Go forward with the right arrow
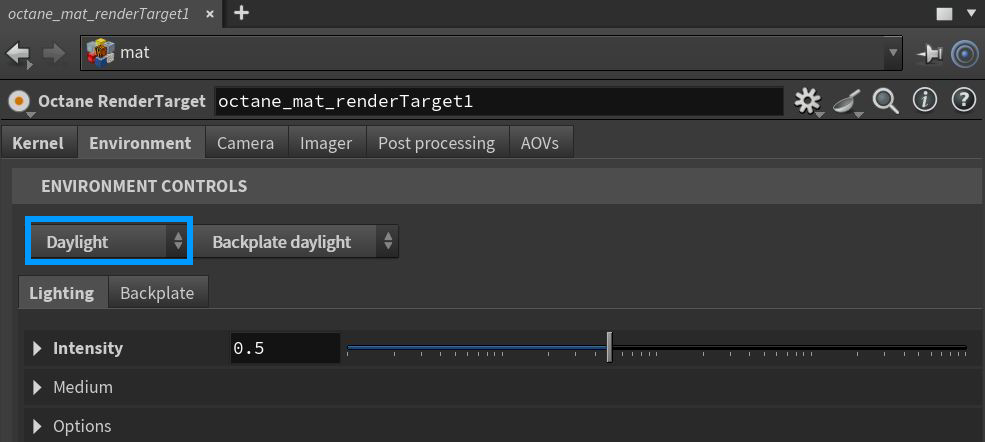This screenshot has width=985, height=442. tap(54, 53)
